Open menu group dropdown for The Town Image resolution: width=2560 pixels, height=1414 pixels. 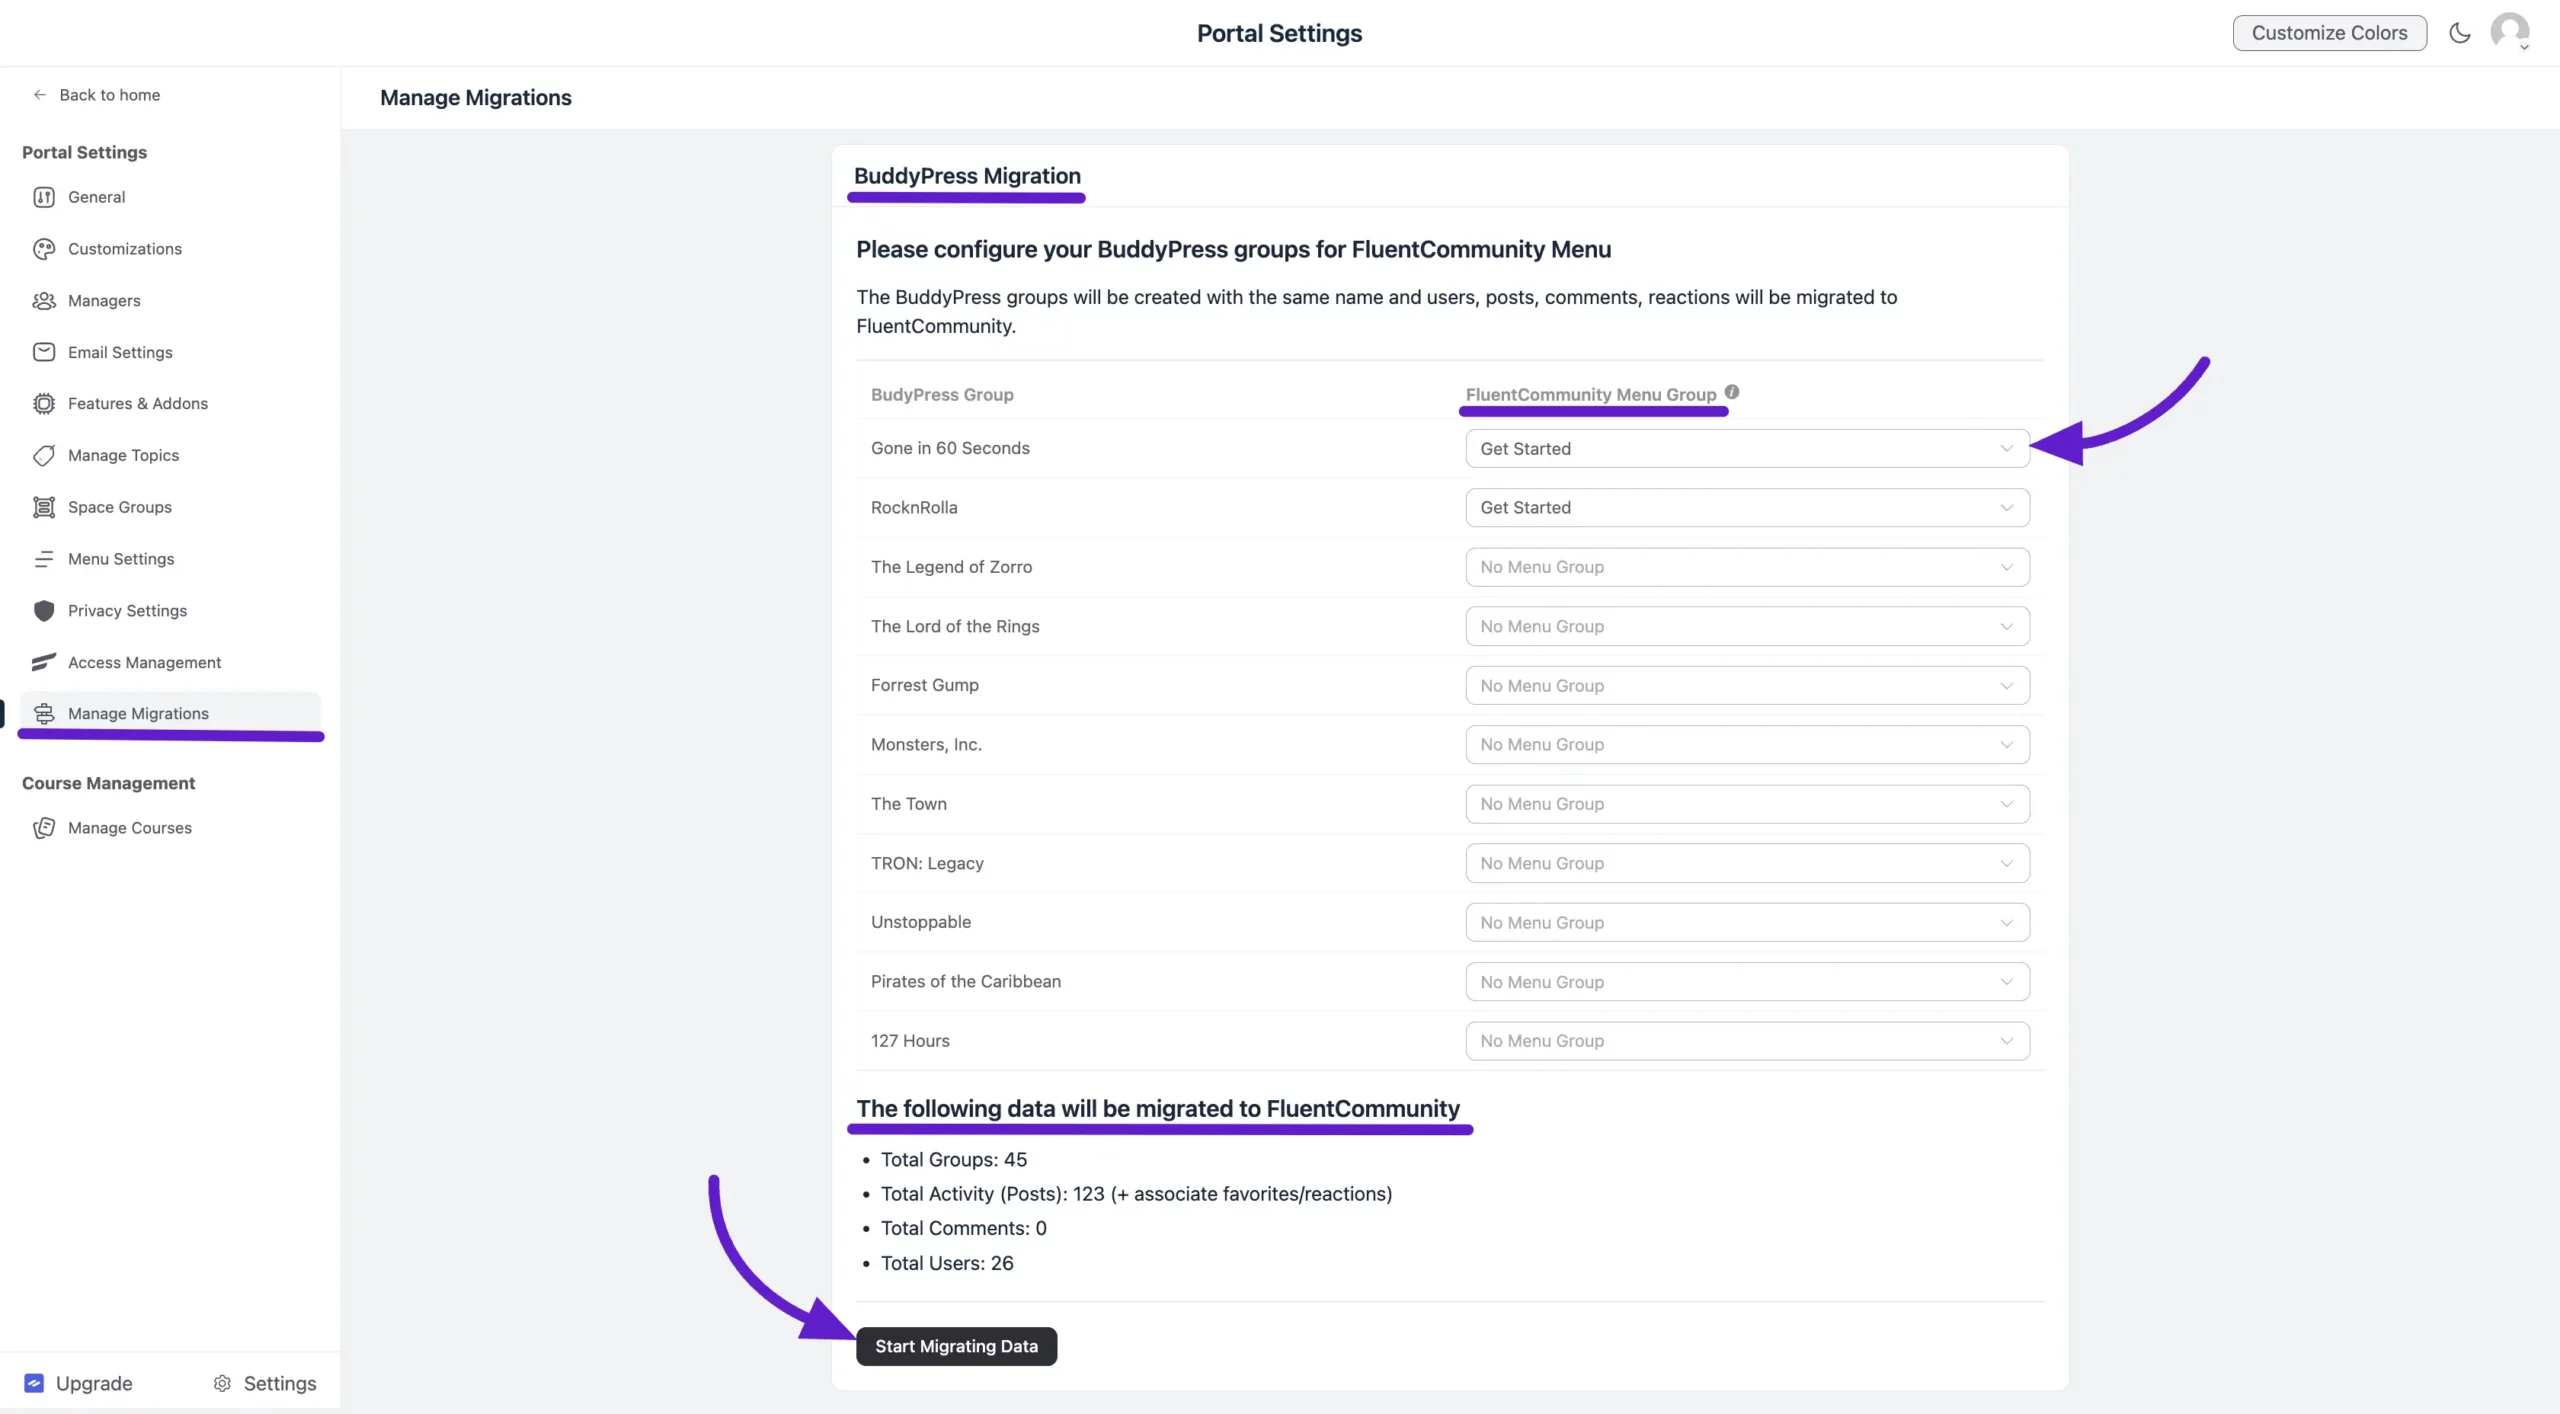click(1747, 804)
